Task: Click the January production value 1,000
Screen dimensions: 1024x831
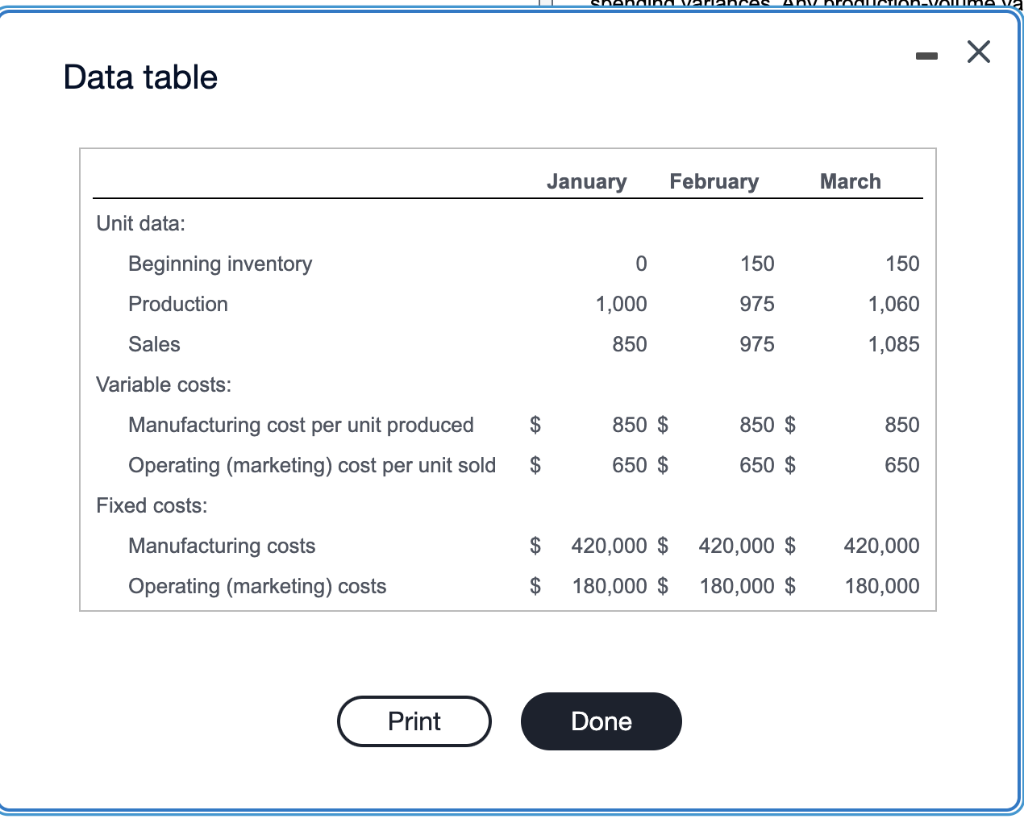Action: tap(623, 304)
